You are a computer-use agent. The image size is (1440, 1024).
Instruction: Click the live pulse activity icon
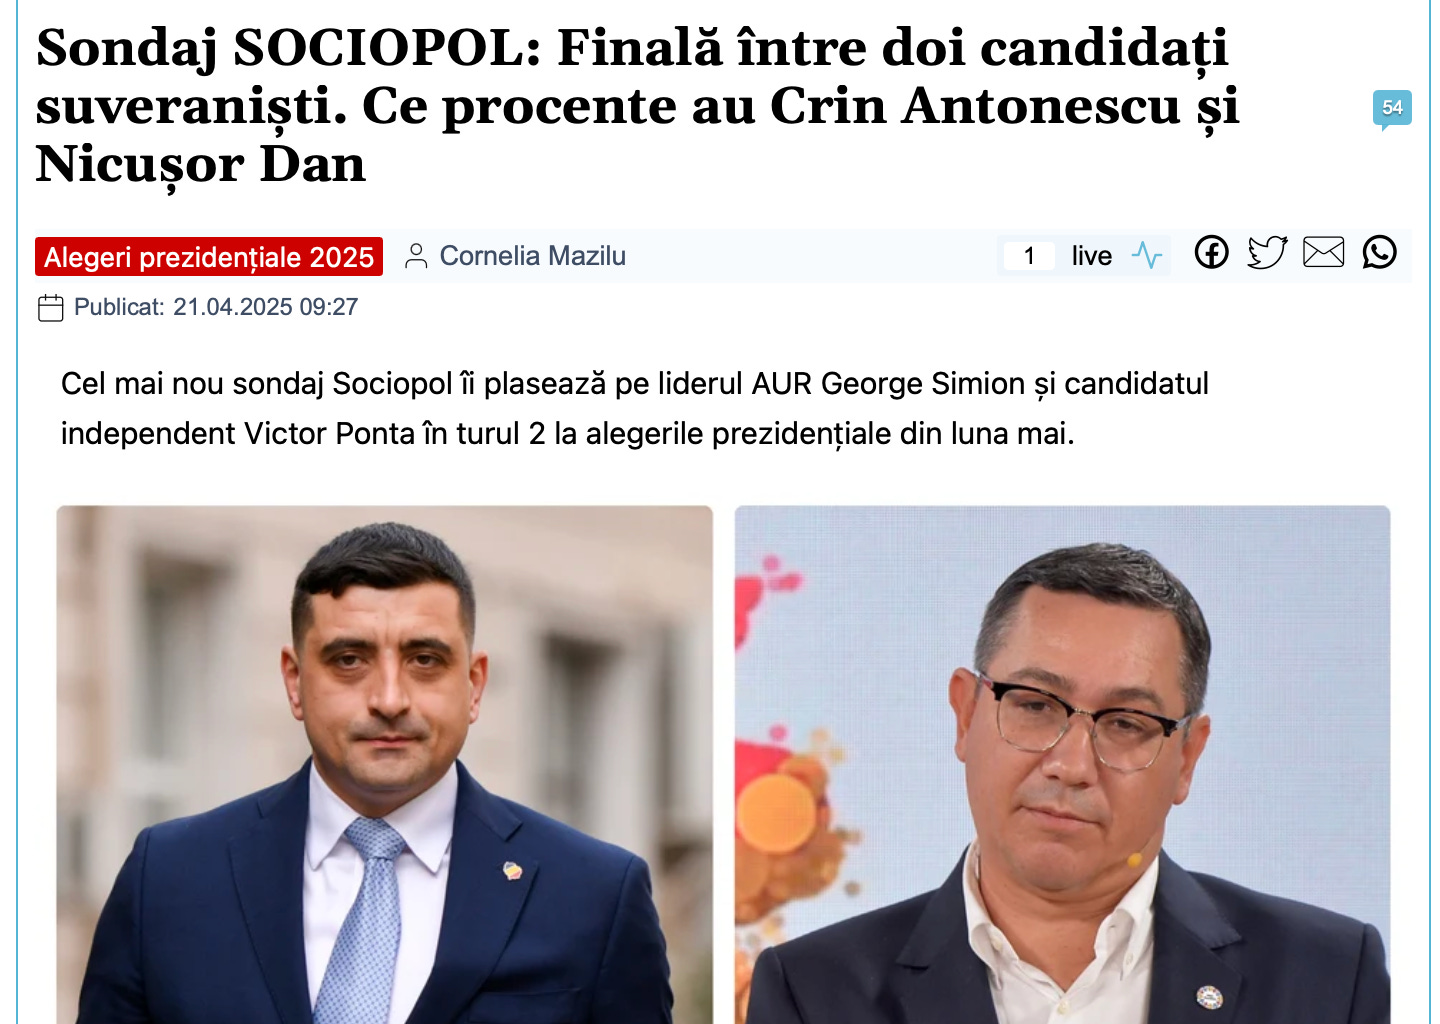coord(1147,256)
